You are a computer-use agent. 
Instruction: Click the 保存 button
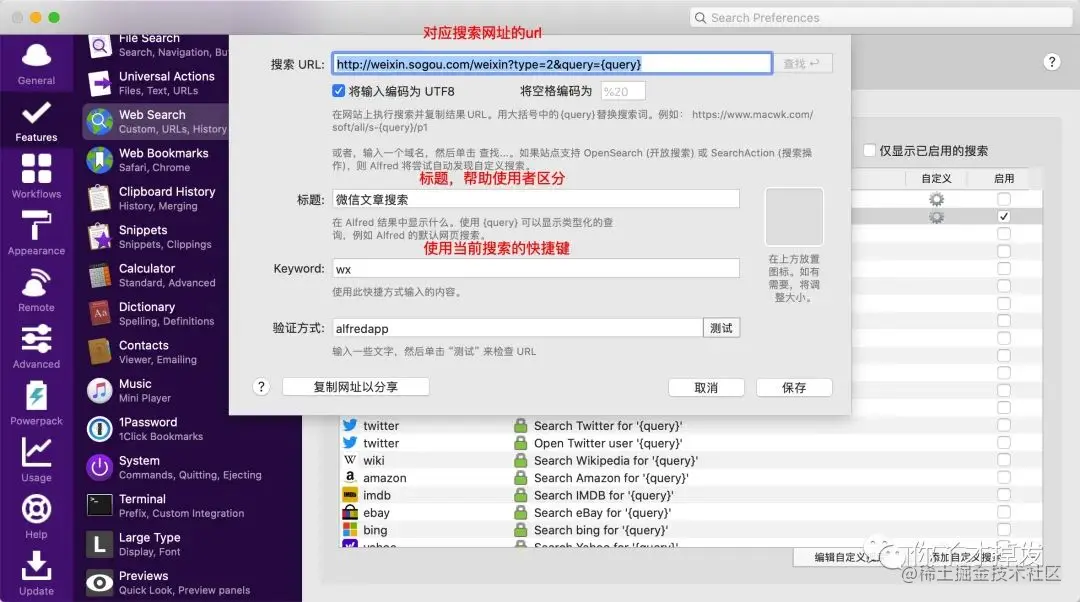pos(794,387)
